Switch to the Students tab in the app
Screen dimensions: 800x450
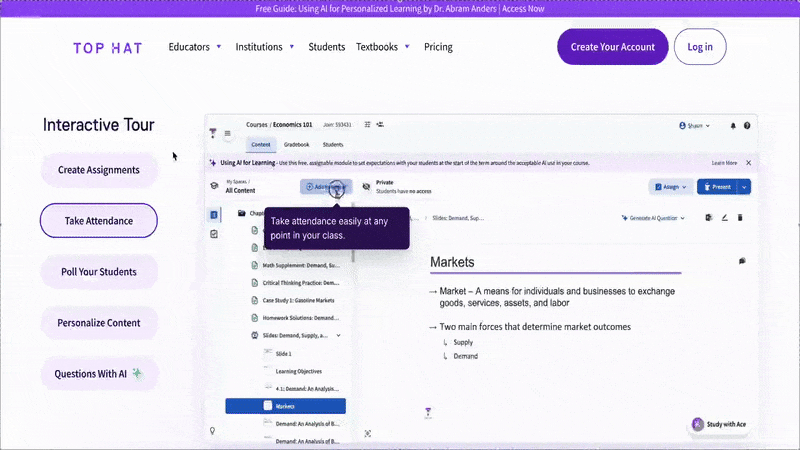333,144
